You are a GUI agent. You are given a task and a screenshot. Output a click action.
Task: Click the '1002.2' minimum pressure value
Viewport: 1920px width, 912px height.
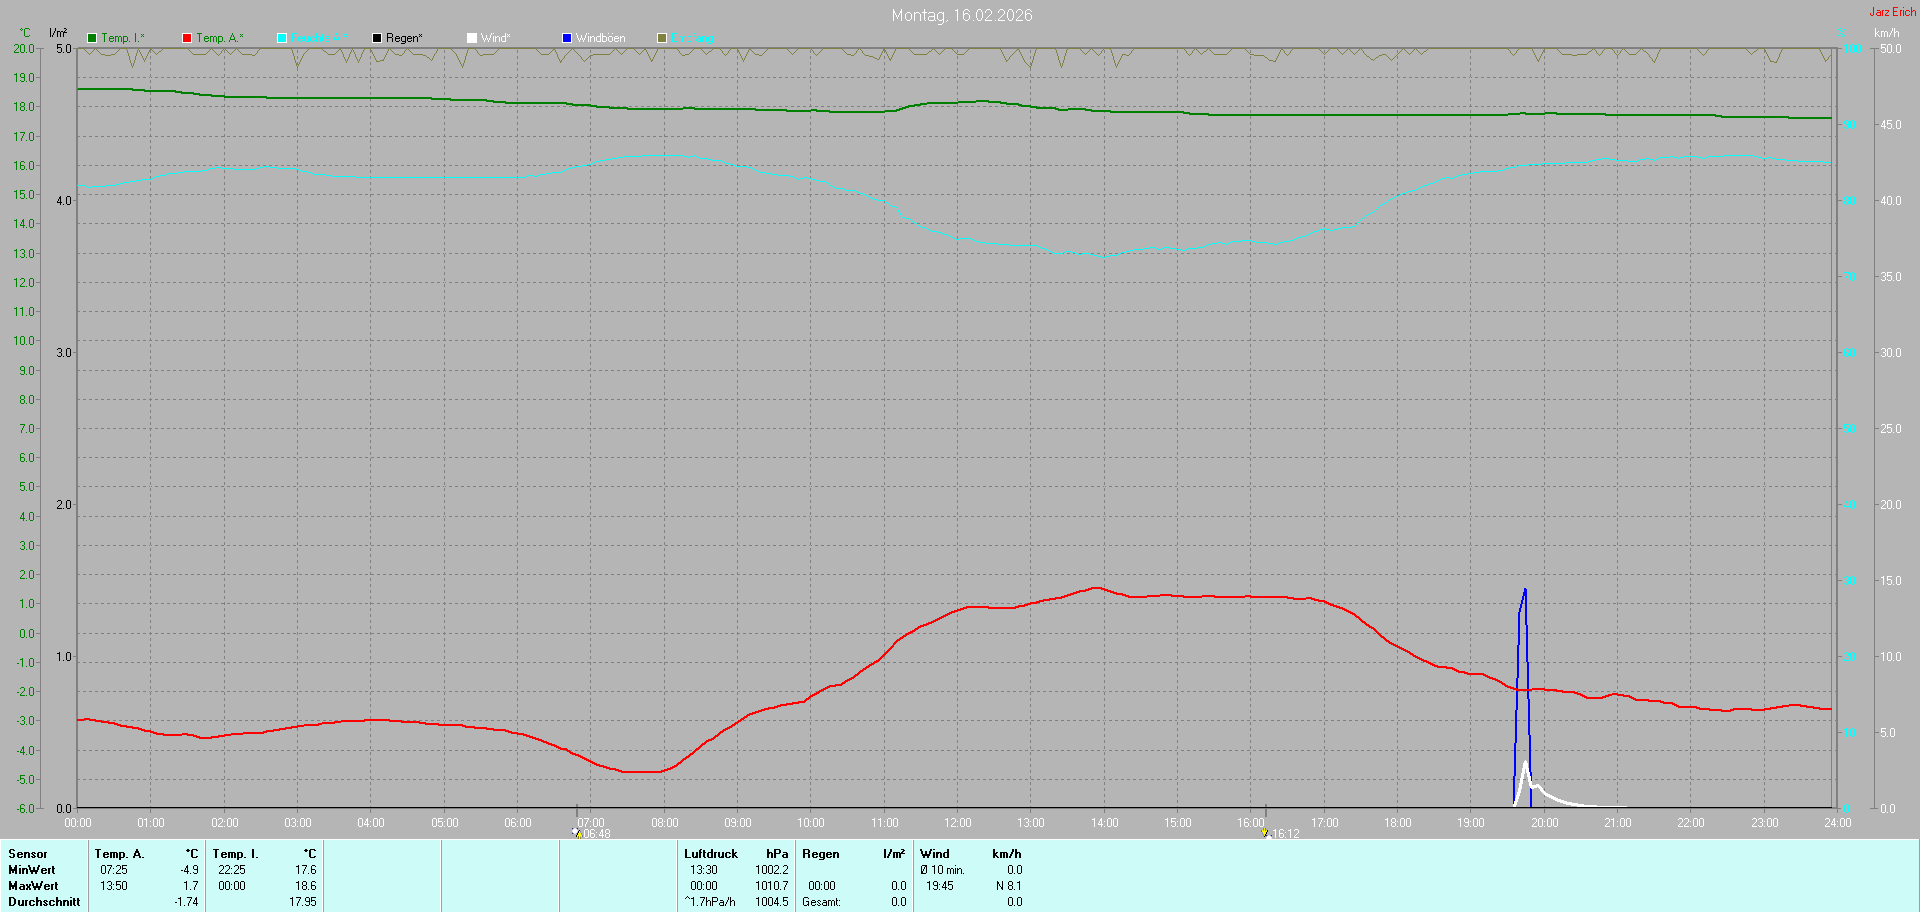(x=772, y=870)
